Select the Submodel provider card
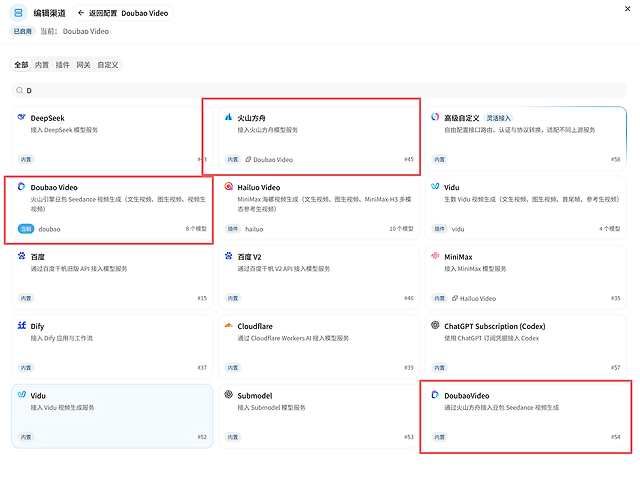The image size is (640, 500). pyautogui.click(x=319, y=416)
